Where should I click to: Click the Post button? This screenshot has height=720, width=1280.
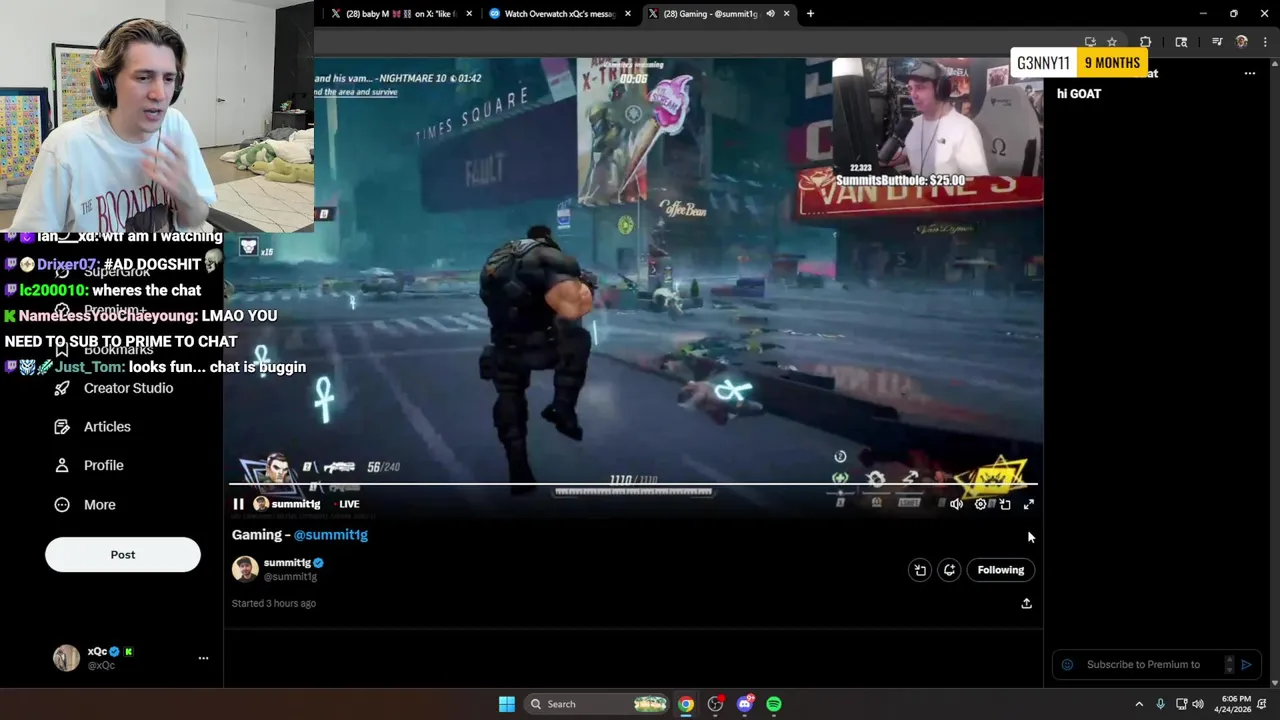point(123,555)
